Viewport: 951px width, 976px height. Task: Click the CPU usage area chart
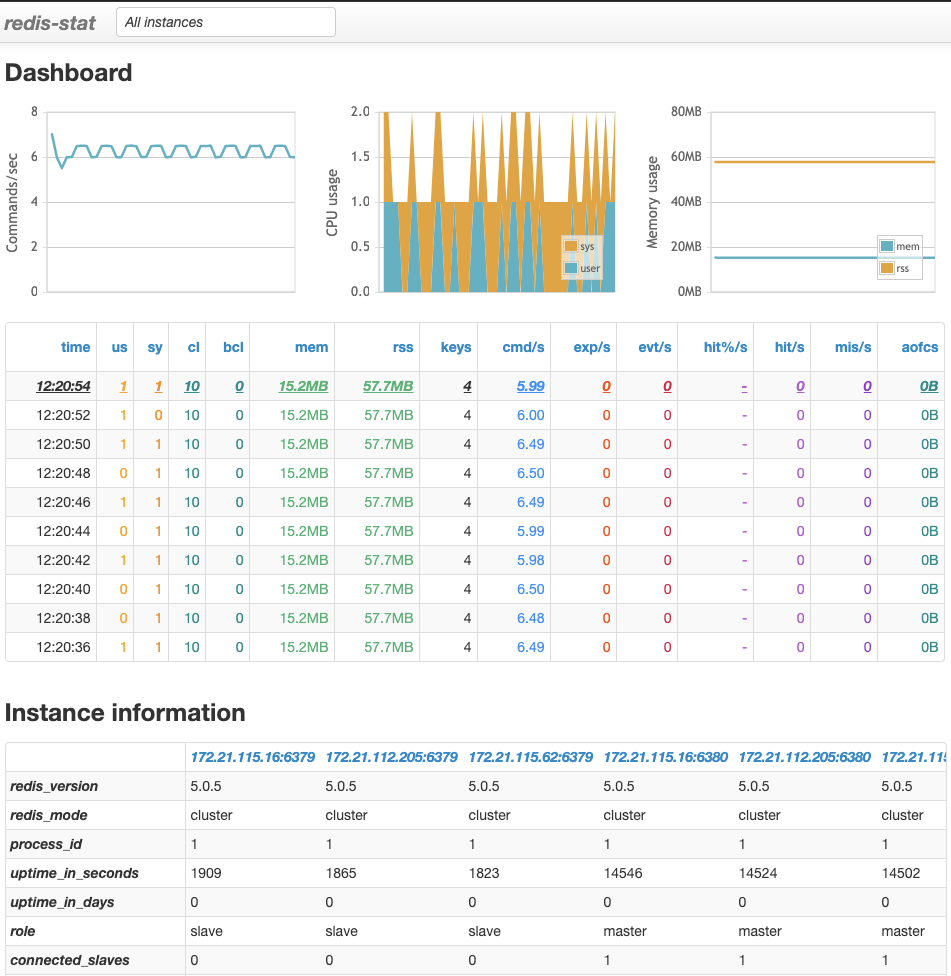tap(498, 202)
